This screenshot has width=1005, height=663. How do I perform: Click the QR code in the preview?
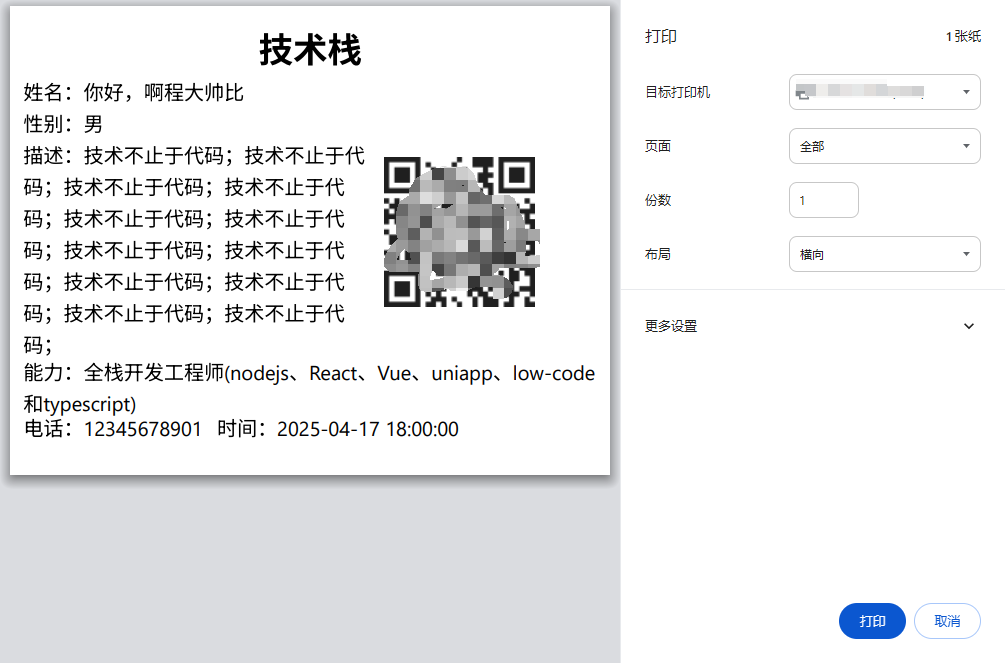tap(460, 231)
